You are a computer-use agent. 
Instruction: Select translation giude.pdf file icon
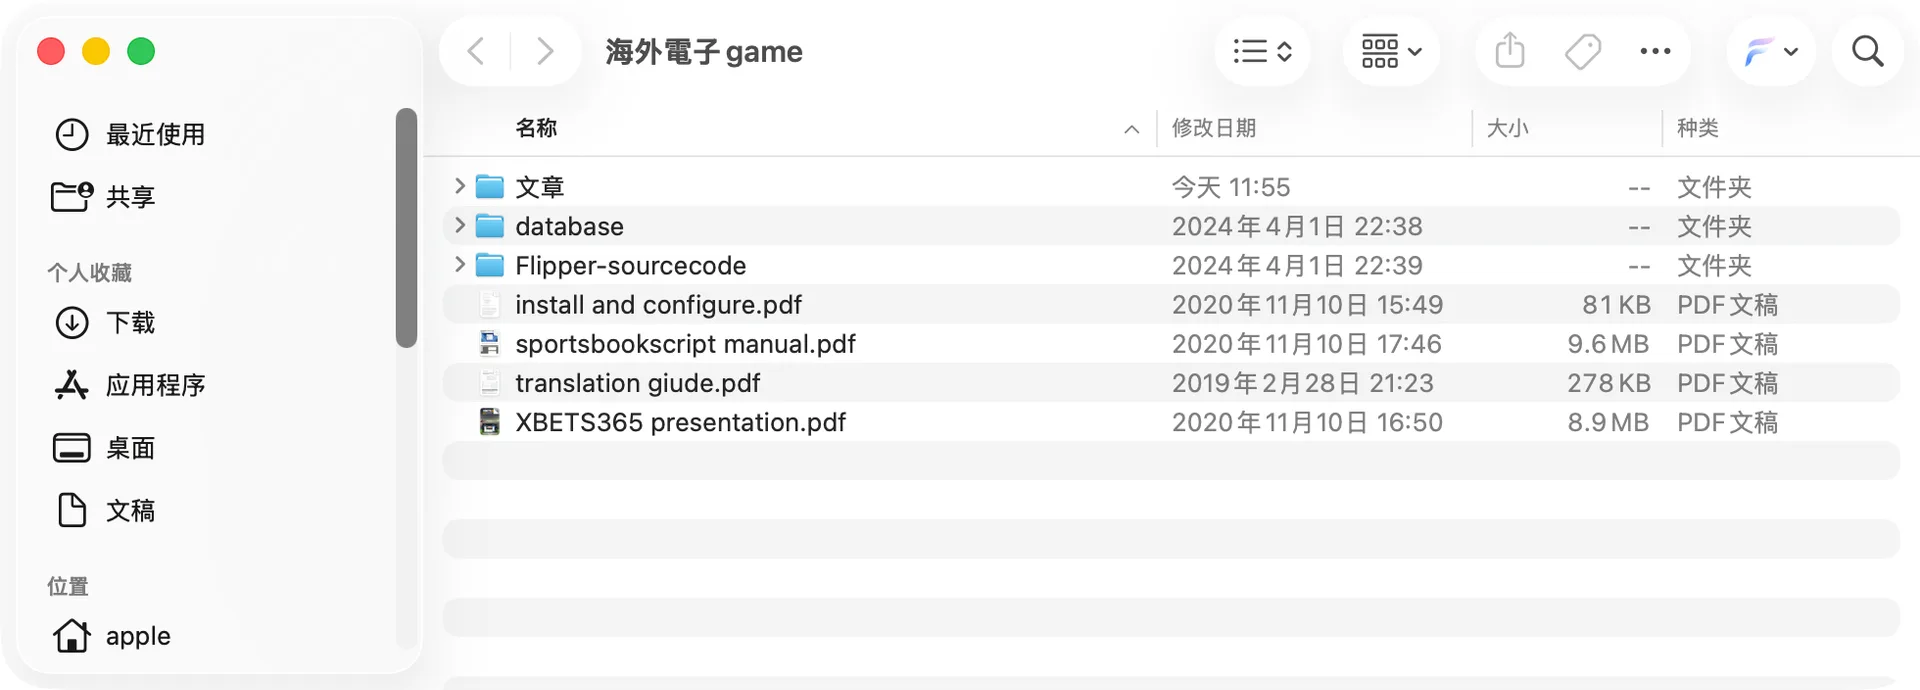tap(490, 382)
